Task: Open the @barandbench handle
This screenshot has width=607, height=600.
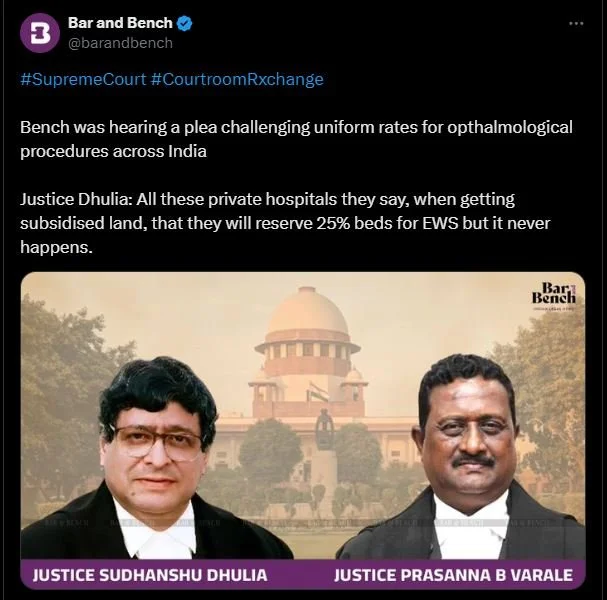Action: point(120,43)
